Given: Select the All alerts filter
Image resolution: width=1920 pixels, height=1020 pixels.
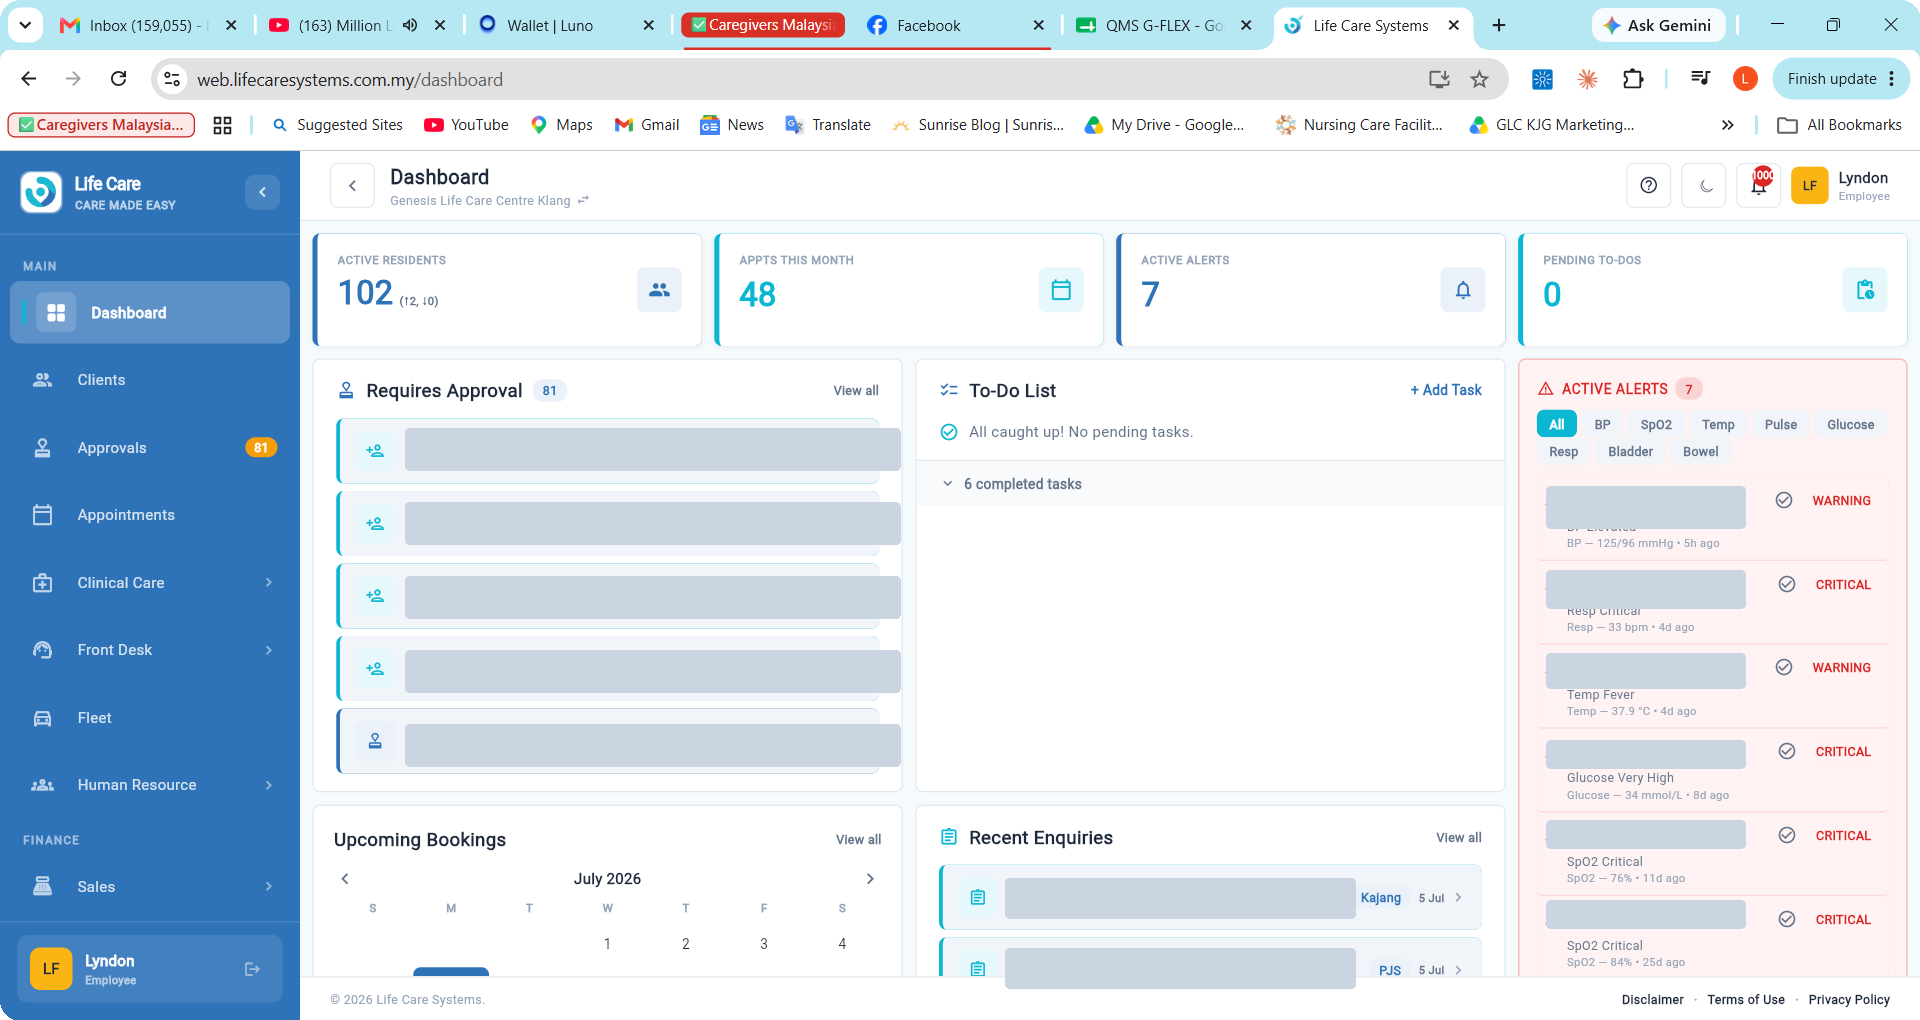Looking at the screenshot, I should click(x=1557, y=424).
